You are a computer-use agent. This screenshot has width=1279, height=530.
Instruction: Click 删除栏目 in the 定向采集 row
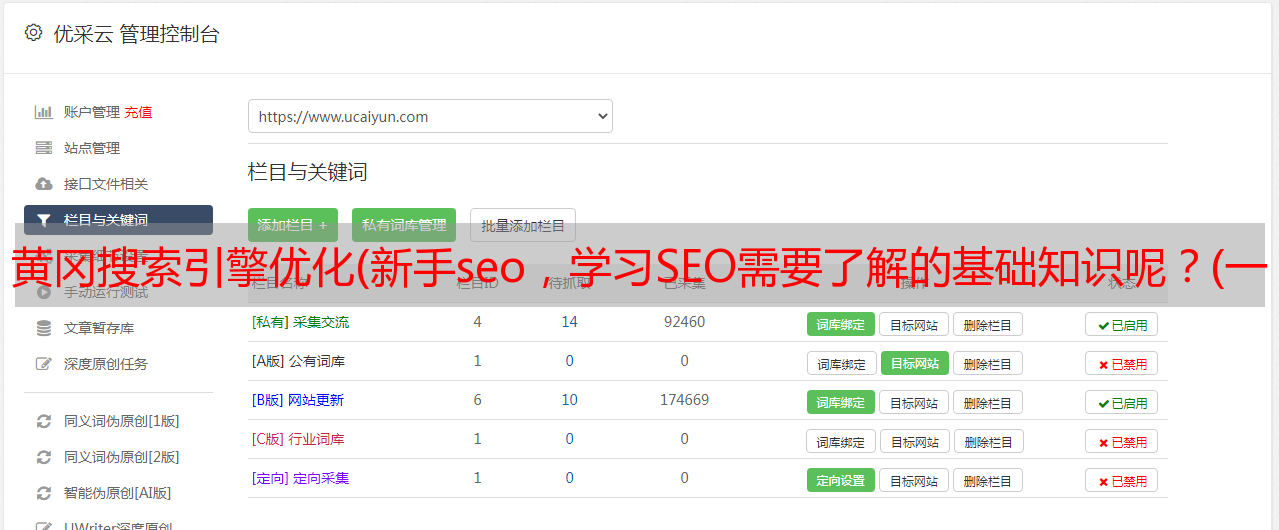pos(988,480)
